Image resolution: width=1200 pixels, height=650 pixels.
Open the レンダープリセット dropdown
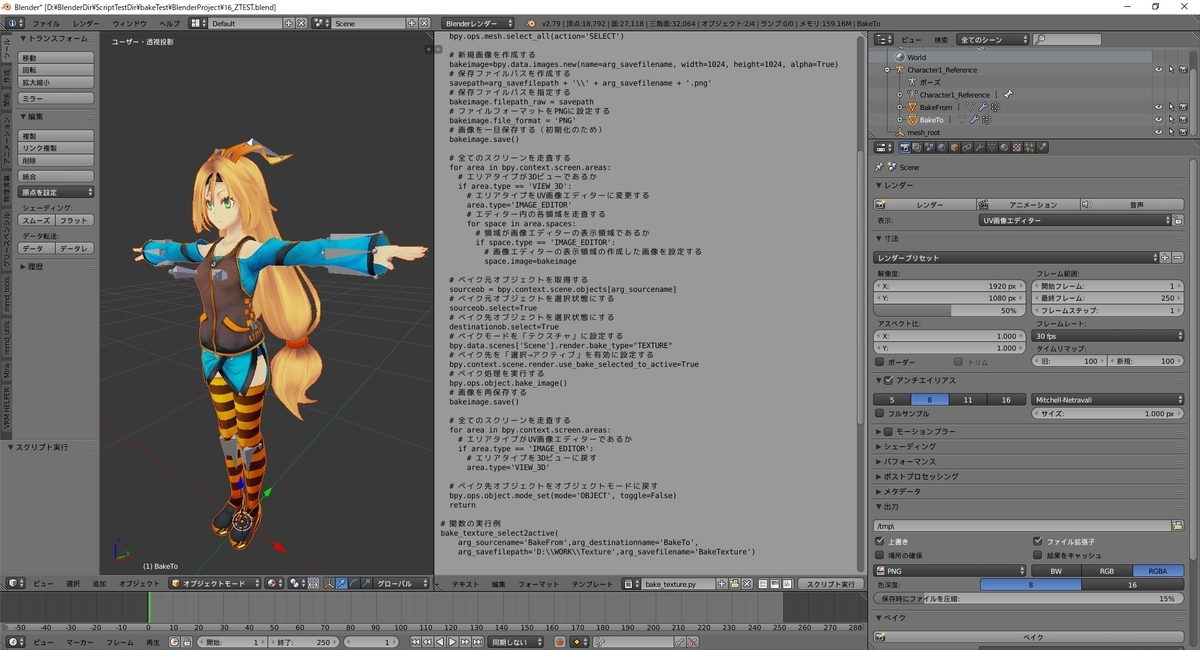pos(1016,258)
